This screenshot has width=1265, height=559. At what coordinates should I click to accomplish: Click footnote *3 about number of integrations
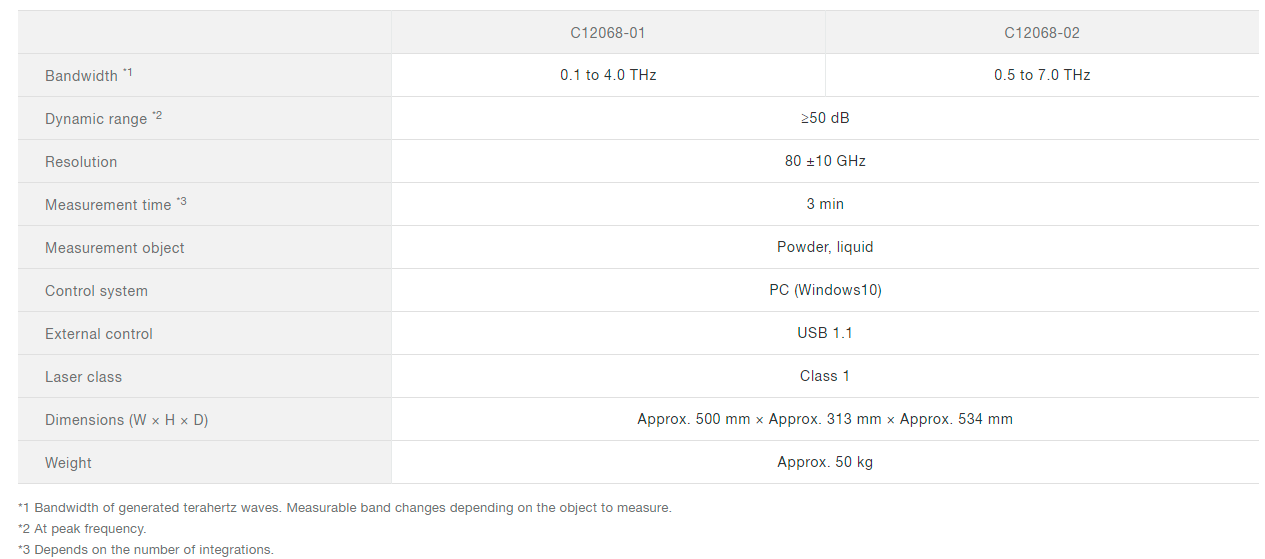[x=146, y=550]
